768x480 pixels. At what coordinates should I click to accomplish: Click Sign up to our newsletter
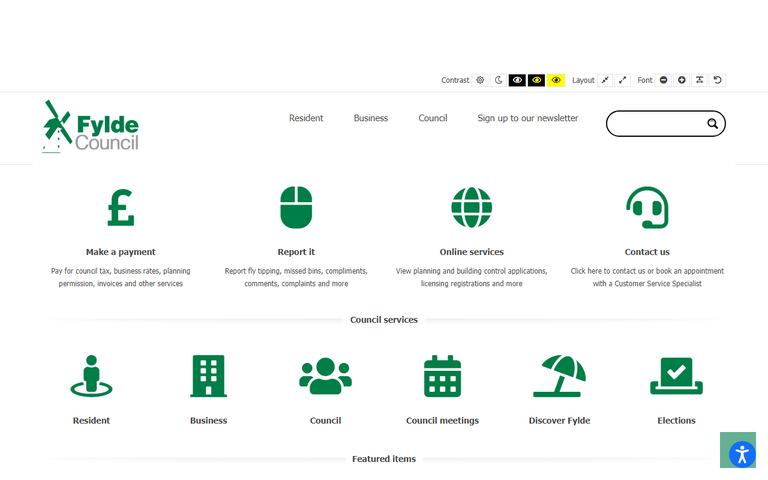(527, 118)
